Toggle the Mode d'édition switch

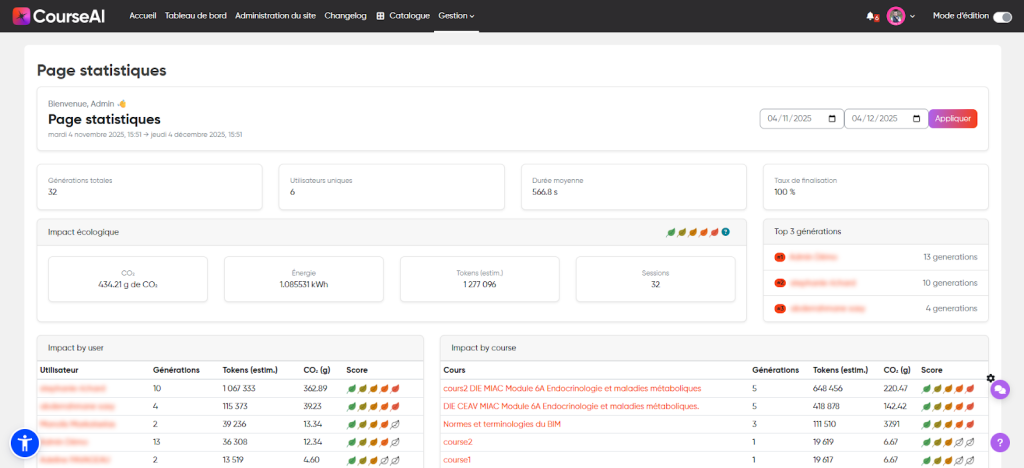[1001, 16]
